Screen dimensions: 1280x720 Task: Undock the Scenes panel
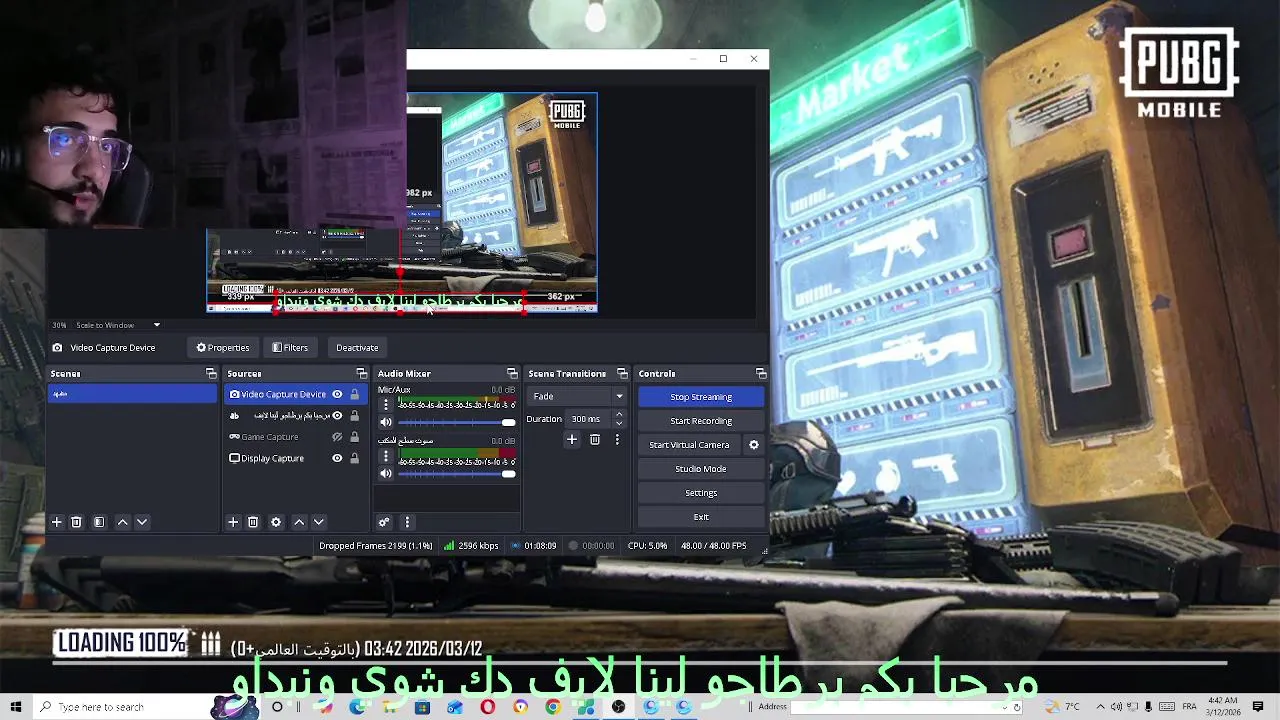(211, 374)
